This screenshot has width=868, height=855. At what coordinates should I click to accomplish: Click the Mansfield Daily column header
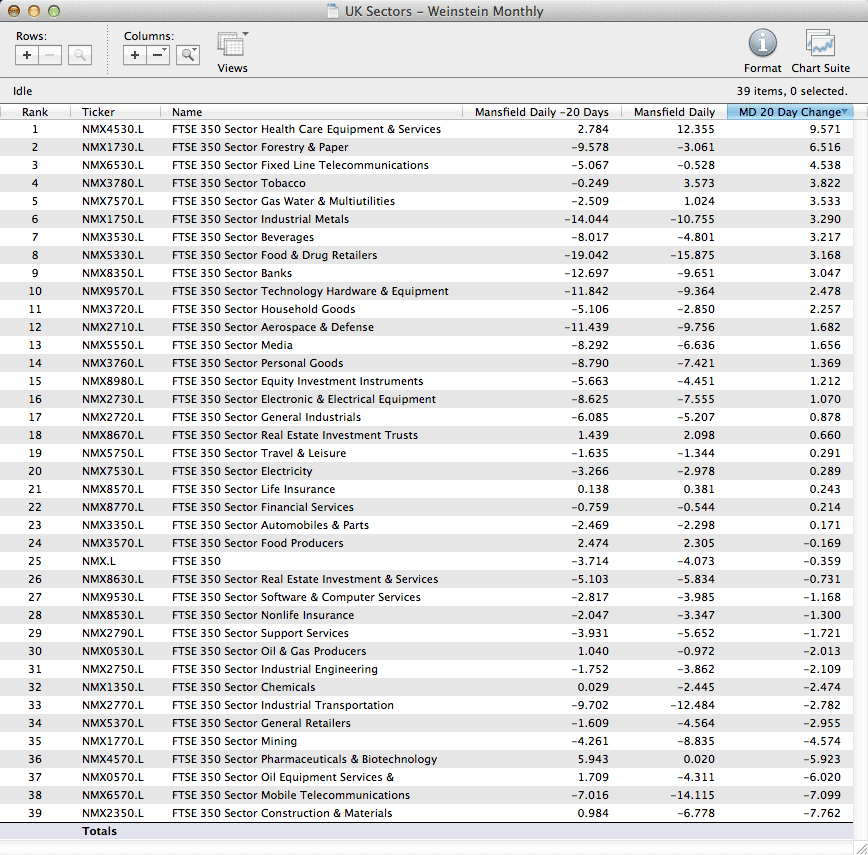click(674, 112)
